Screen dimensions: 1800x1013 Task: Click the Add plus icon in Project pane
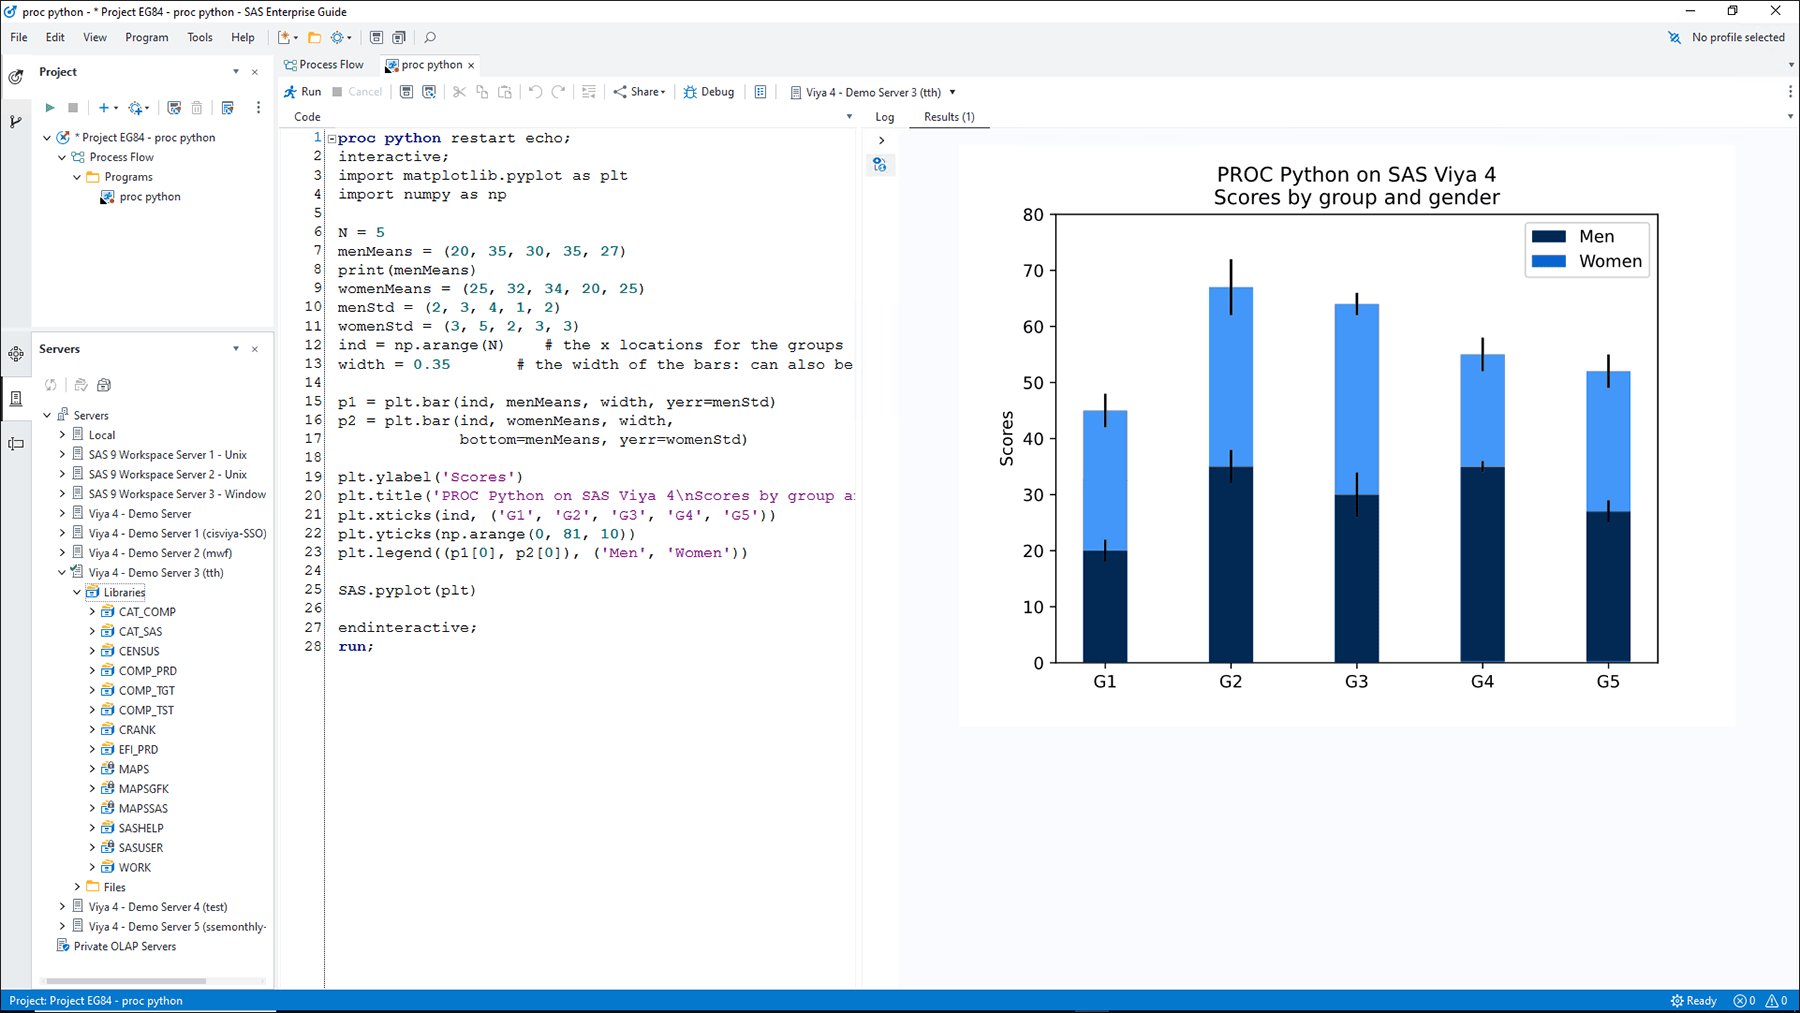[107, 108]
